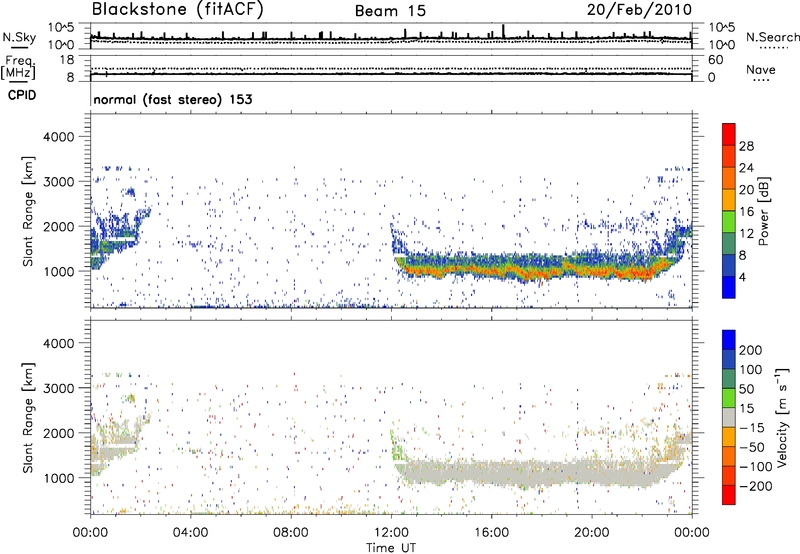Click the 4 label on the power colorbar
Image resolution: width=800 pixels, height=554 pixels.
742,277
